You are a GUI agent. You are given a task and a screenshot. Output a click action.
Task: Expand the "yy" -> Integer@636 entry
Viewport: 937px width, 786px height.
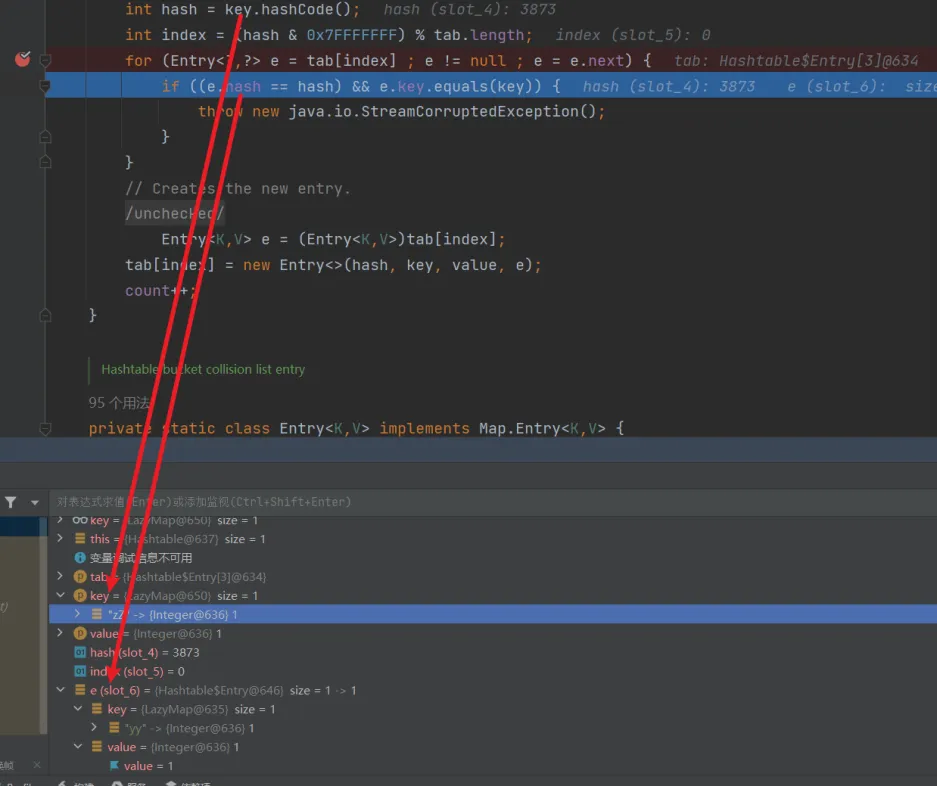(x=95, y=728)
